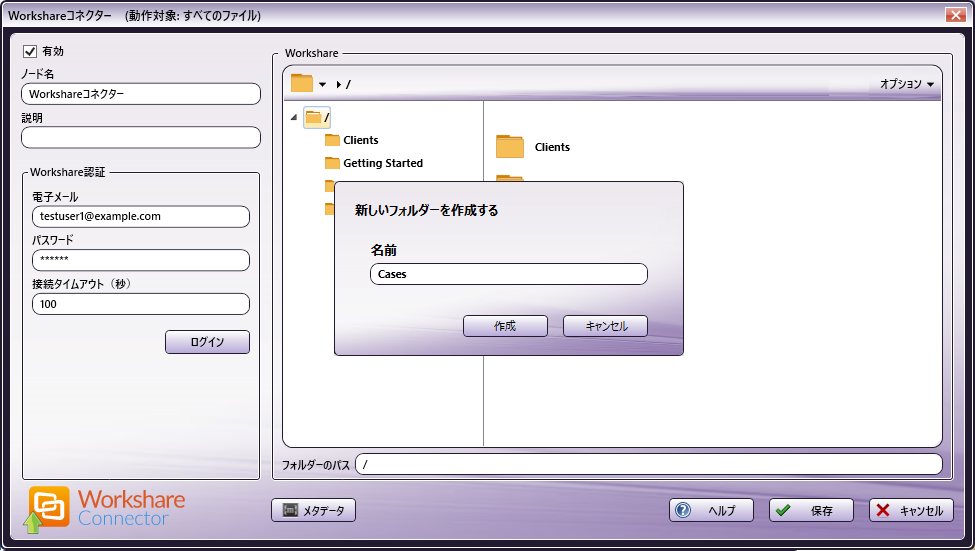Click the 名前 field containing Cases
The image size is (975, 551).
(x=509, y=274)
